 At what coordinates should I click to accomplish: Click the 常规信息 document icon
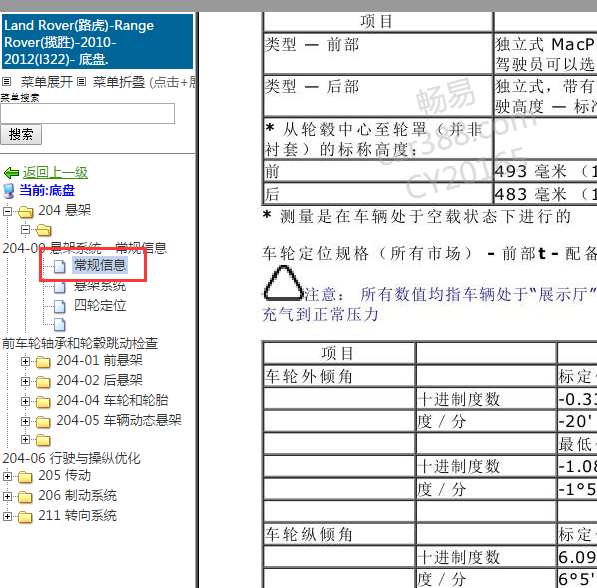(59, 266)
